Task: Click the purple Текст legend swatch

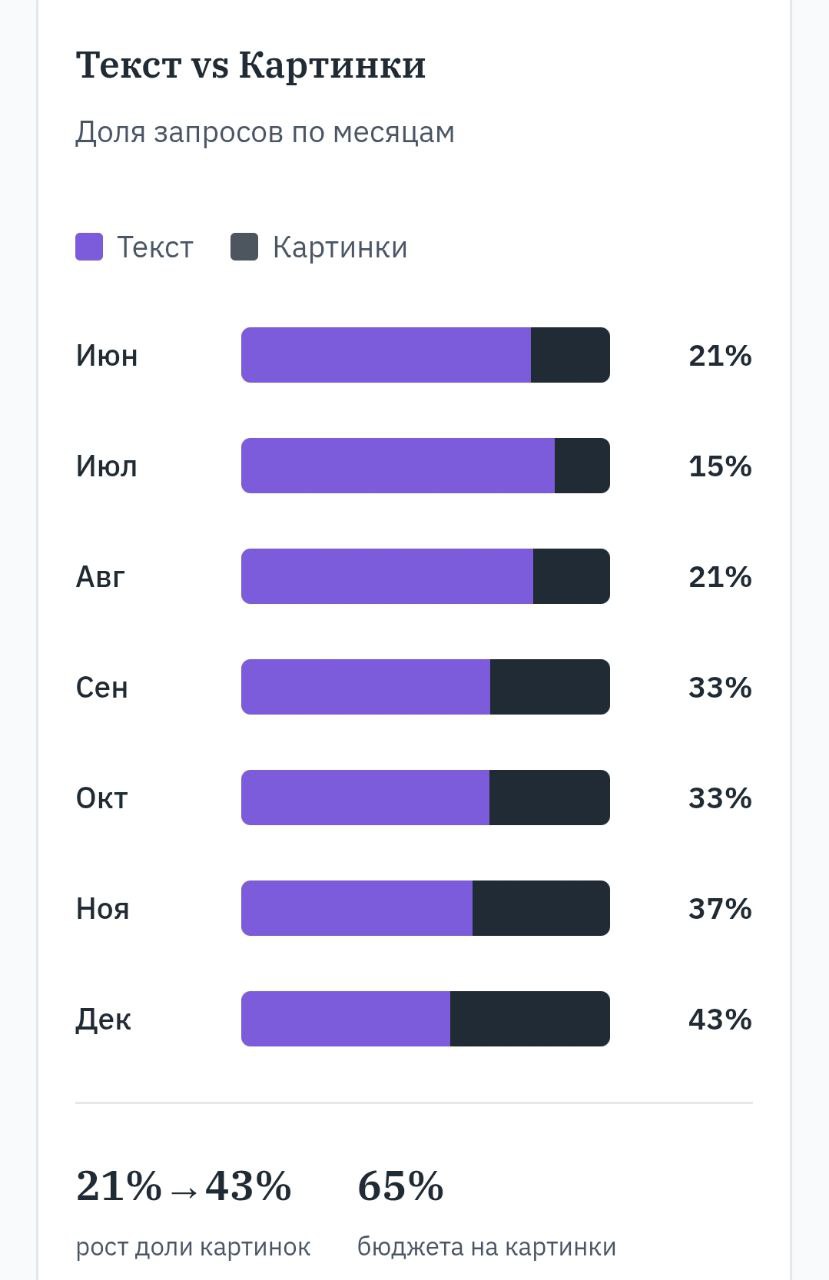Action: click(x=89, y=247)
